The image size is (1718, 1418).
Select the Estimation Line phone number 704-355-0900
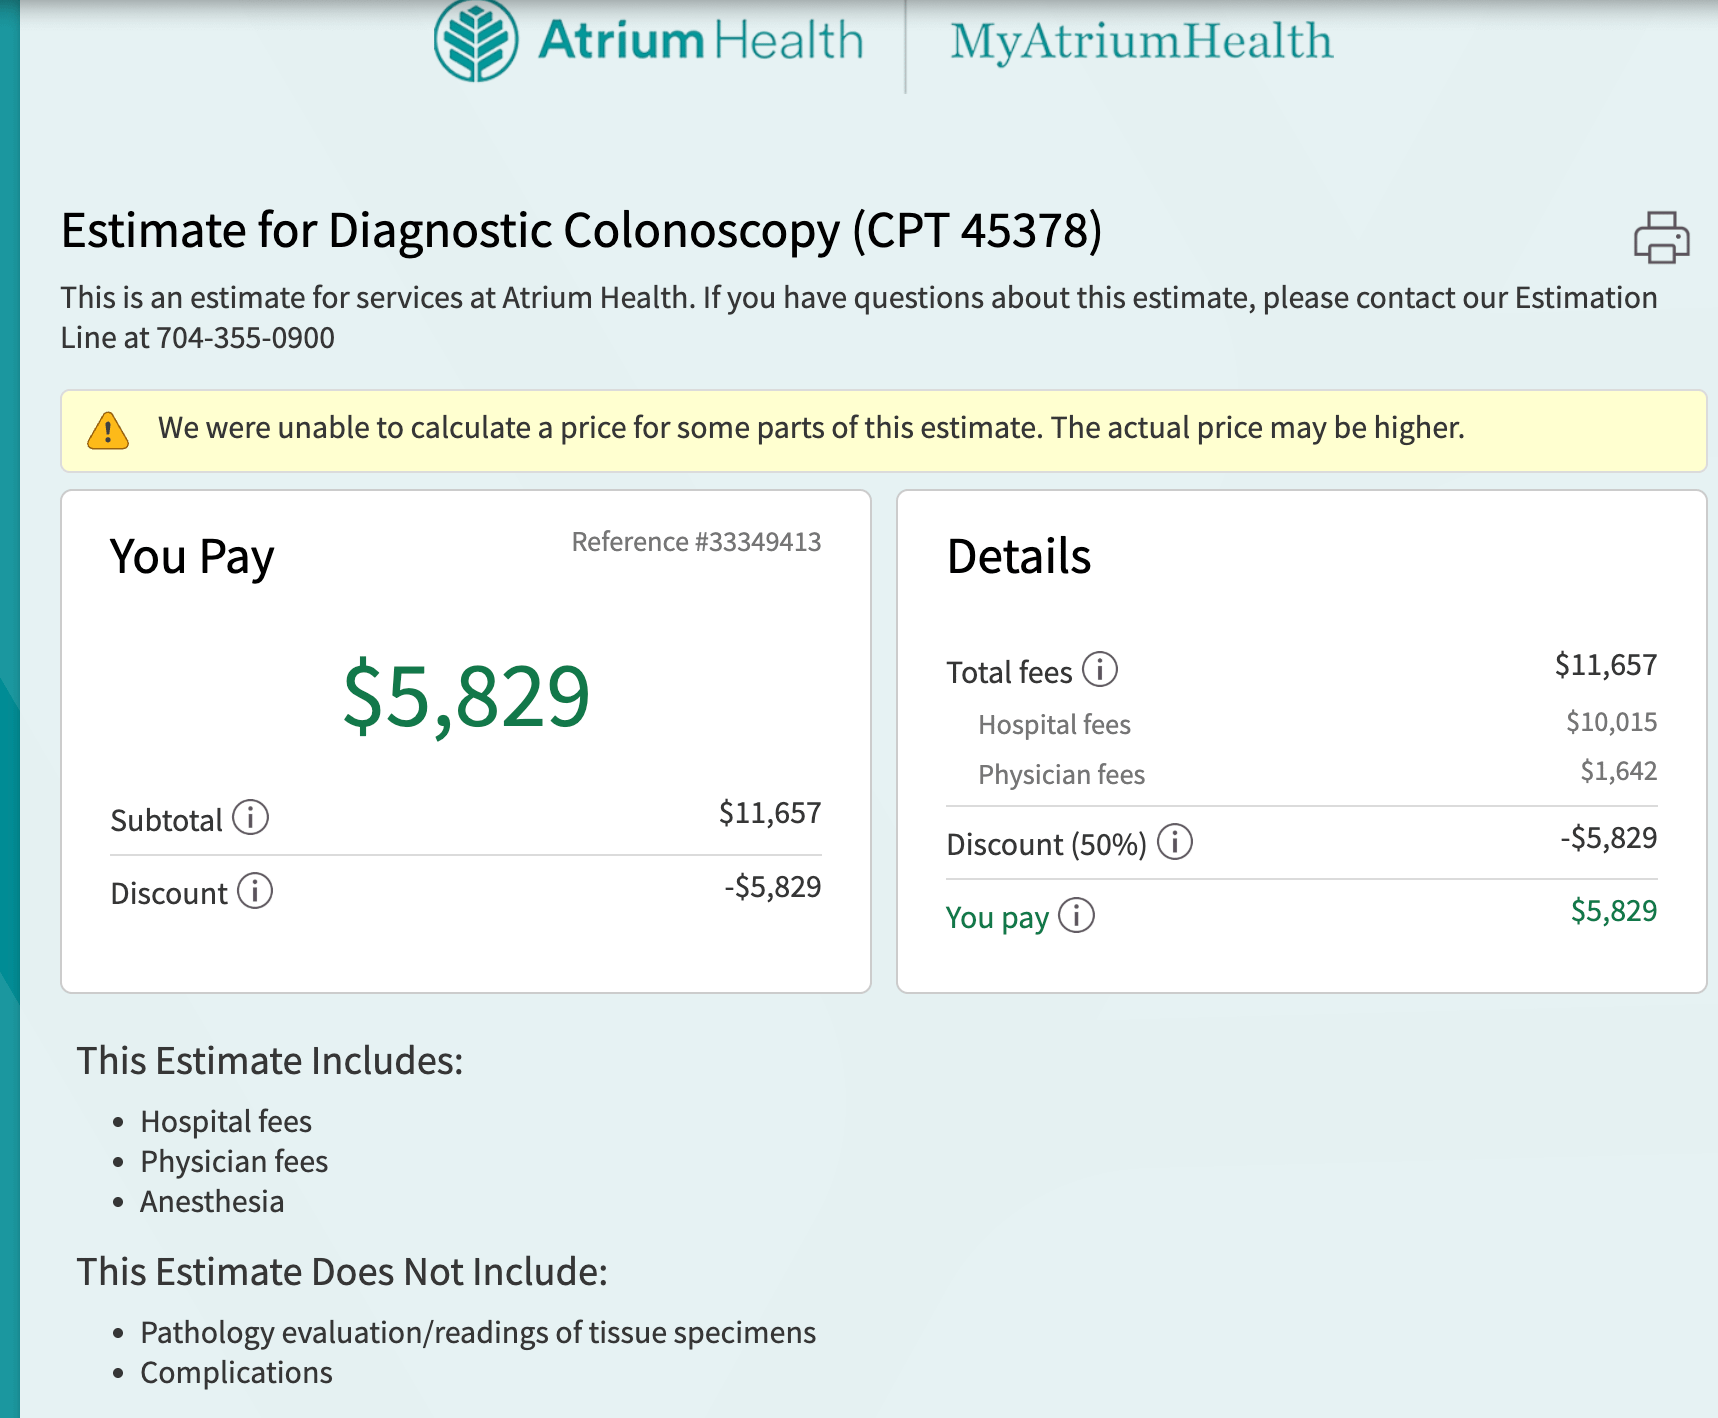click(245, 338)
